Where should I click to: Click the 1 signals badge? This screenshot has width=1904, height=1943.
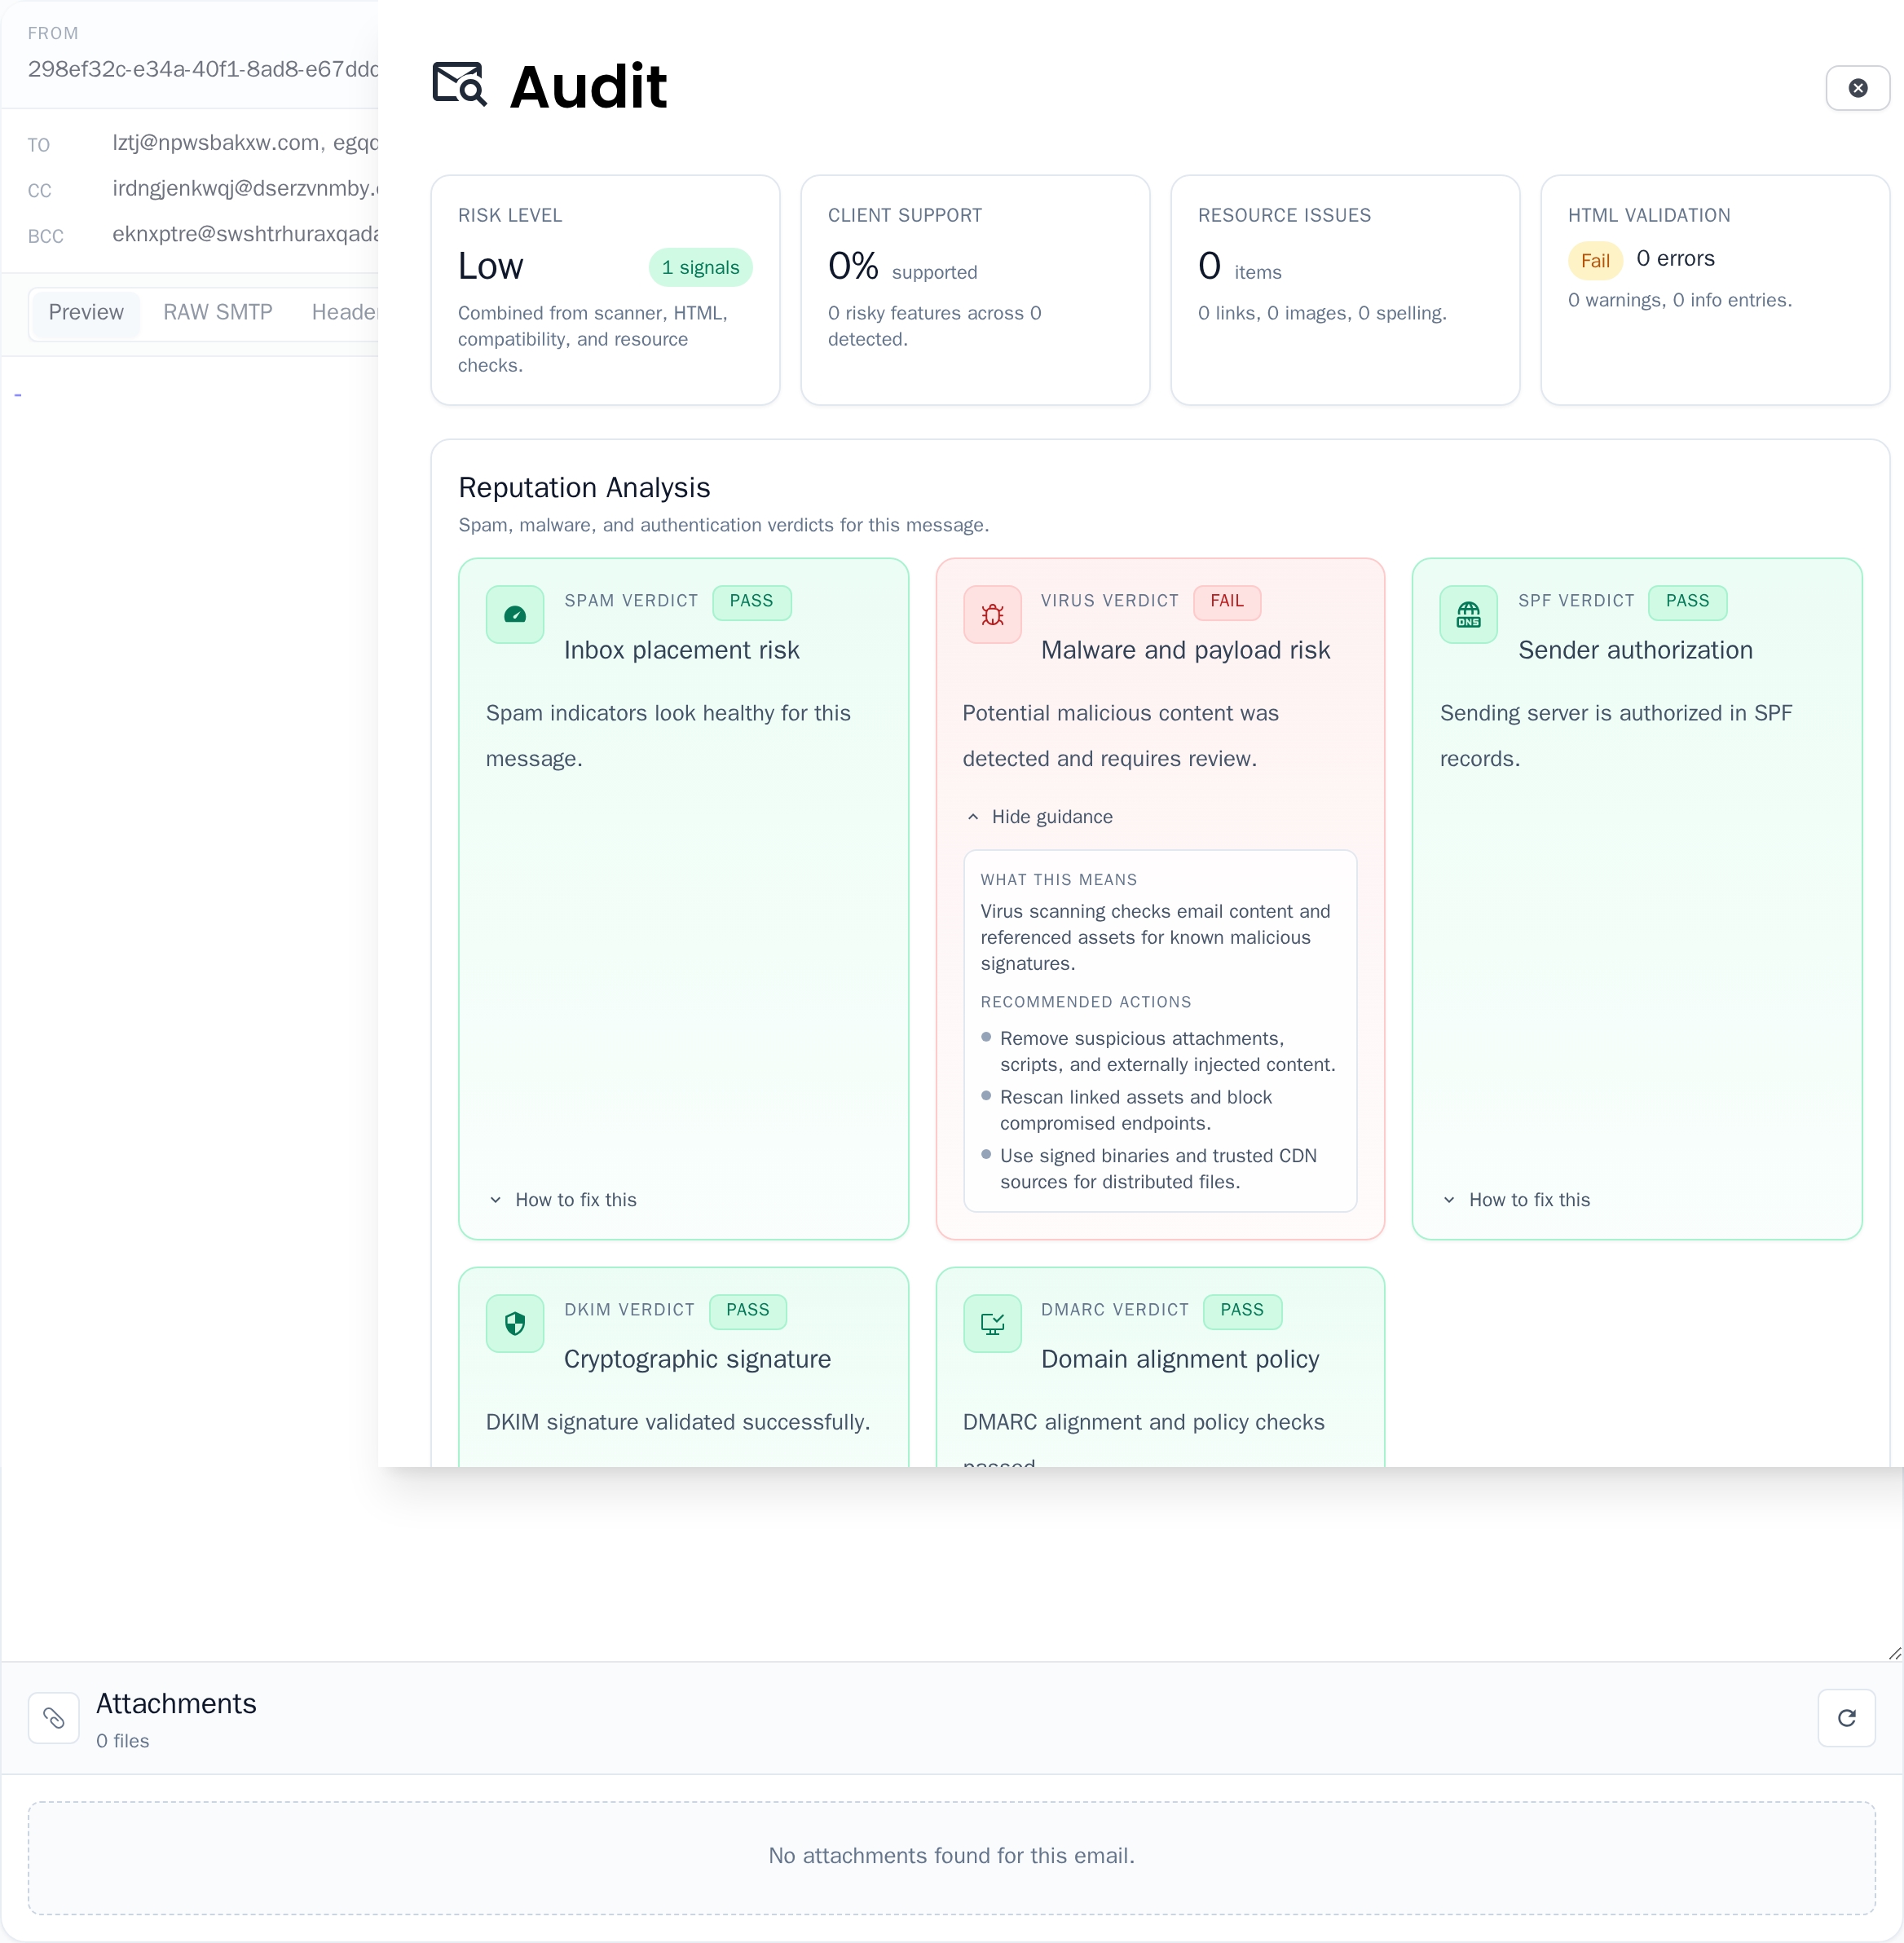[x=700, y=267]
